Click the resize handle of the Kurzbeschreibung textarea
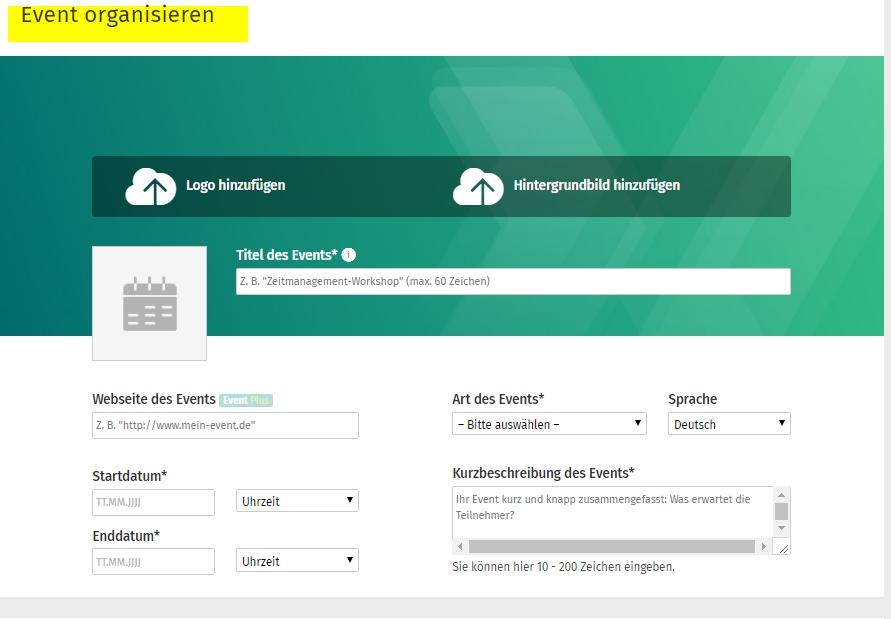 coord(782,547)
